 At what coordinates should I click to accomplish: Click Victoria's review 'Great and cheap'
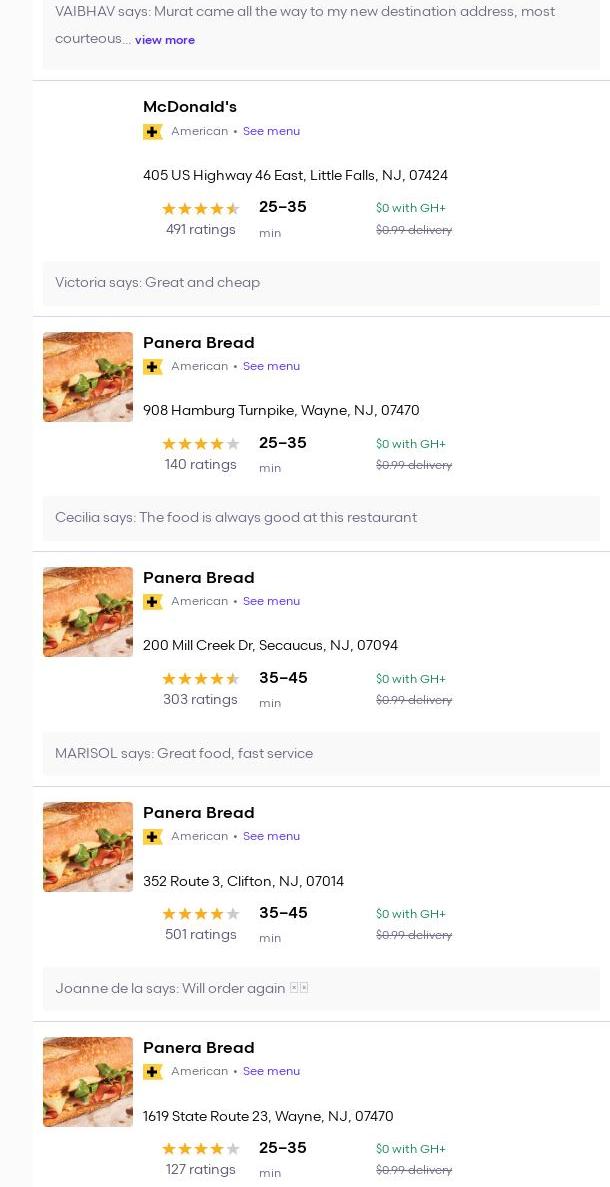[x=158, y=283]
